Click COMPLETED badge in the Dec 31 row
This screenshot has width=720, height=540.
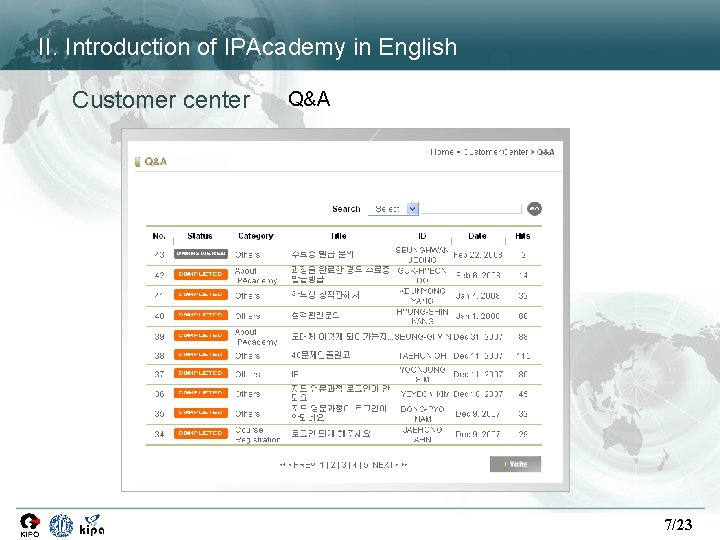[201, 336]
